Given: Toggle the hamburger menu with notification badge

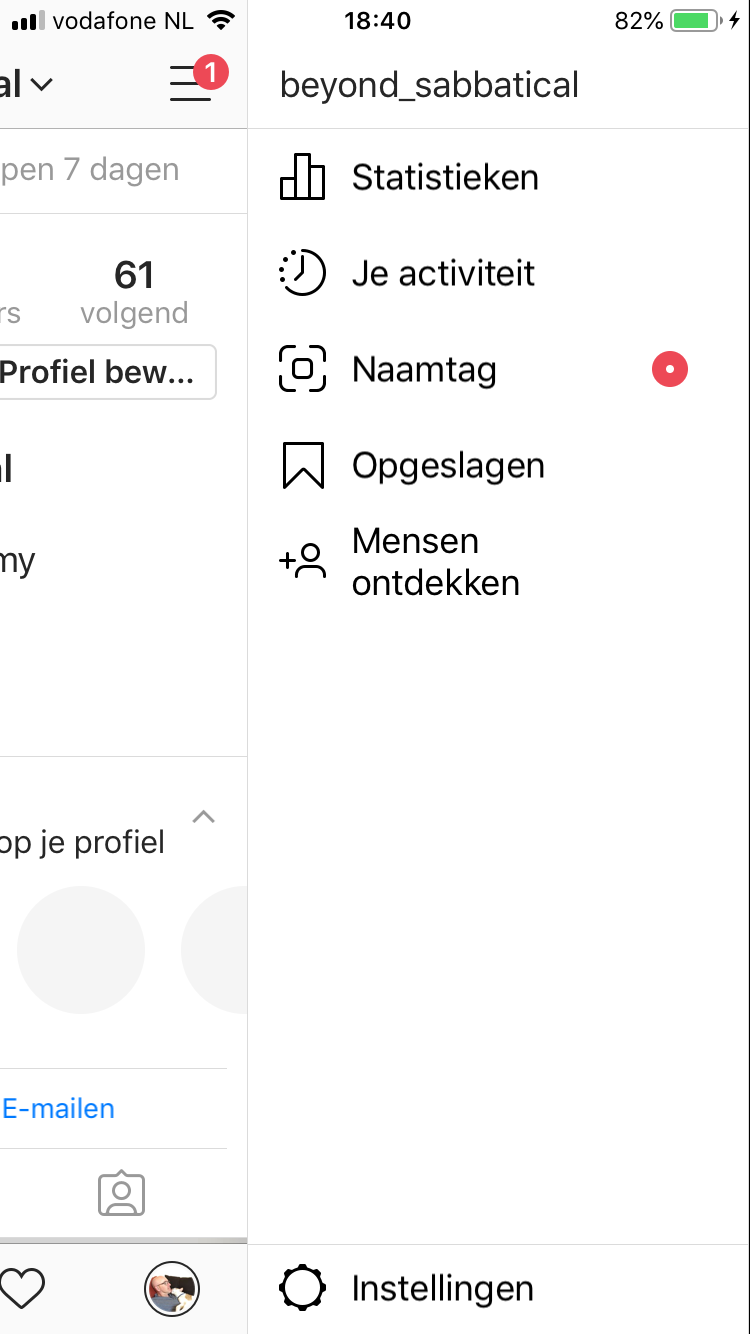Looking at the screenshot, I should pyautogui.click(x=192, y=83).
